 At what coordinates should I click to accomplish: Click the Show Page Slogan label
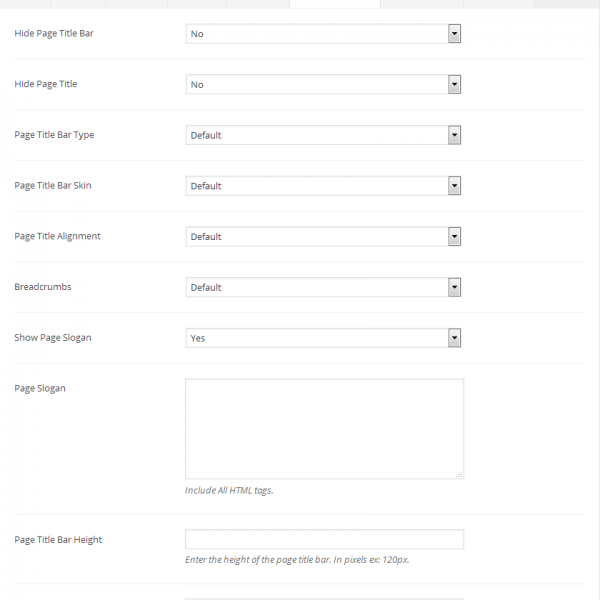[x=53, y=338]
